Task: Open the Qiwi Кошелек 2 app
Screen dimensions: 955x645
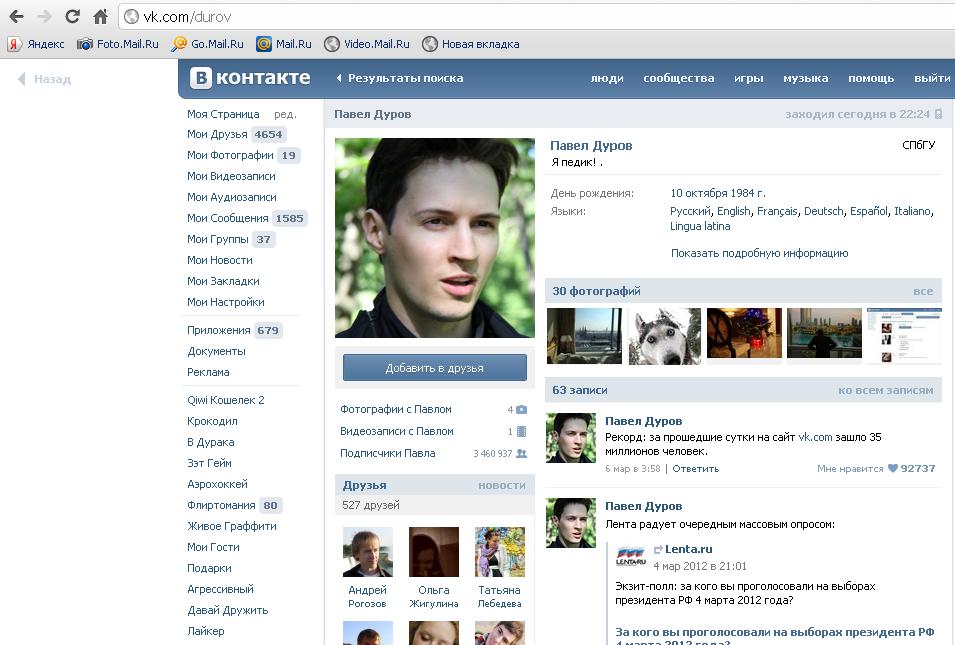Action: click(226, 400)
